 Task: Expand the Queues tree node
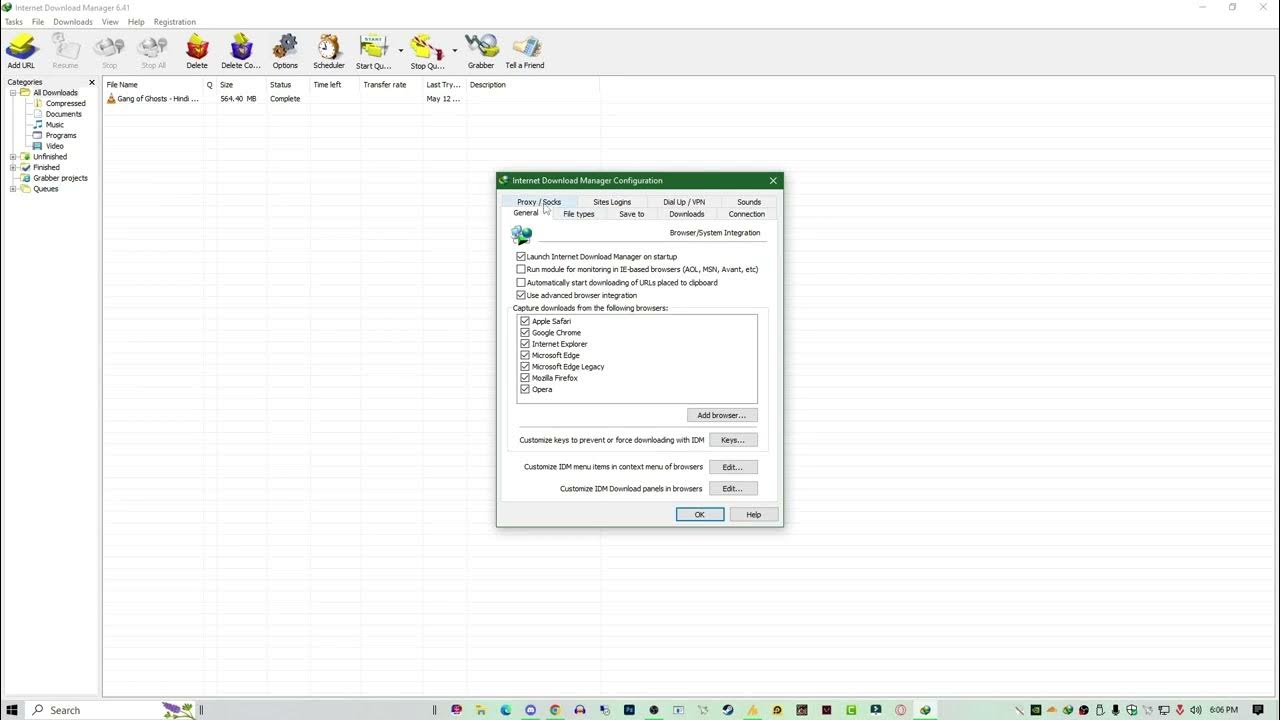[x=13, y=189]
